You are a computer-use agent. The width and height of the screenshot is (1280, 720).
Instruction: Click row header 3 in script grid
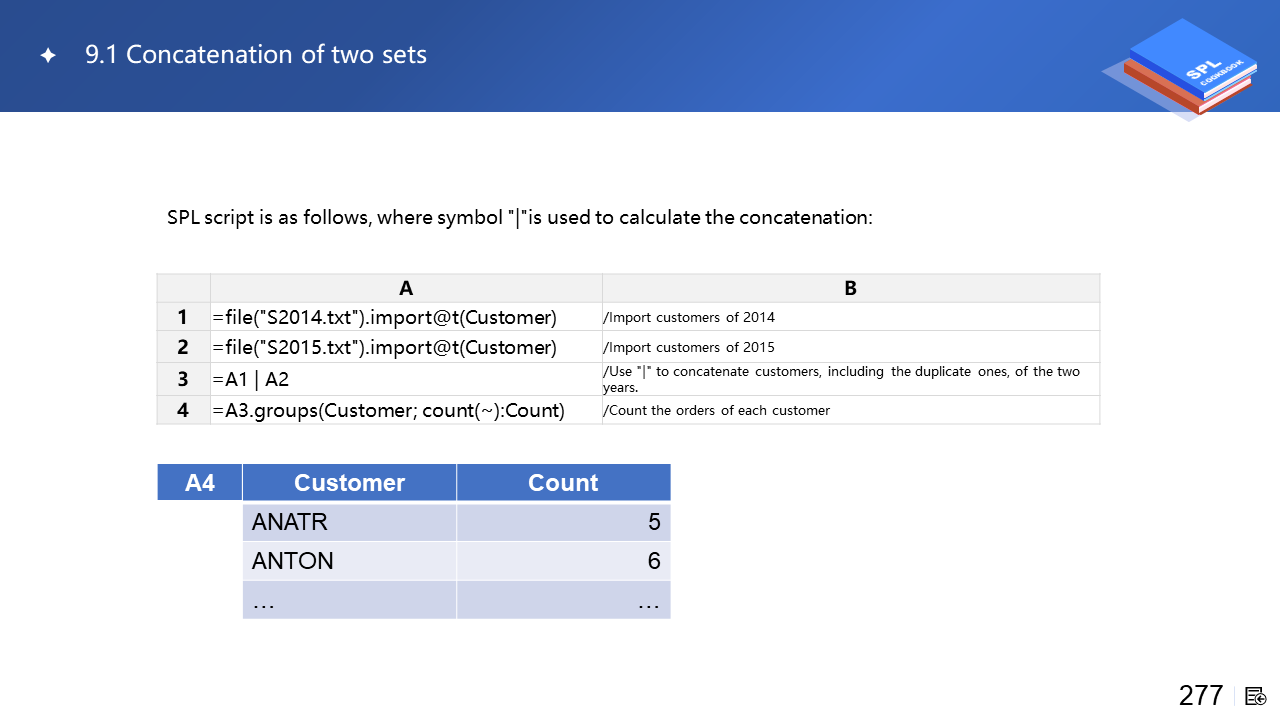tap(183, 379)
